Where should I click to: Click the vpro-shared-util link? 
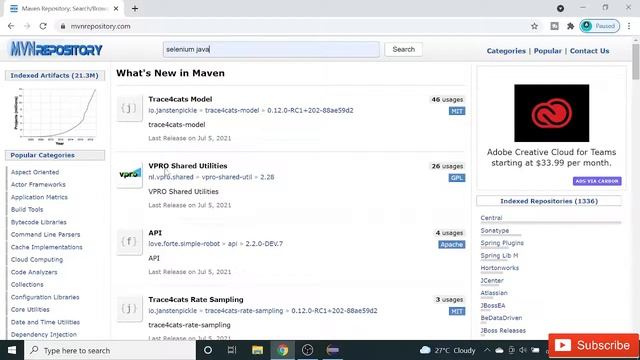(227, 177)
